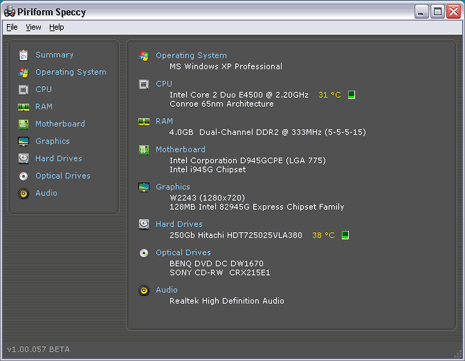Click the Motherboard icon in summary panel
Viewport: 465px width, 361px height.
pos(144,150)
